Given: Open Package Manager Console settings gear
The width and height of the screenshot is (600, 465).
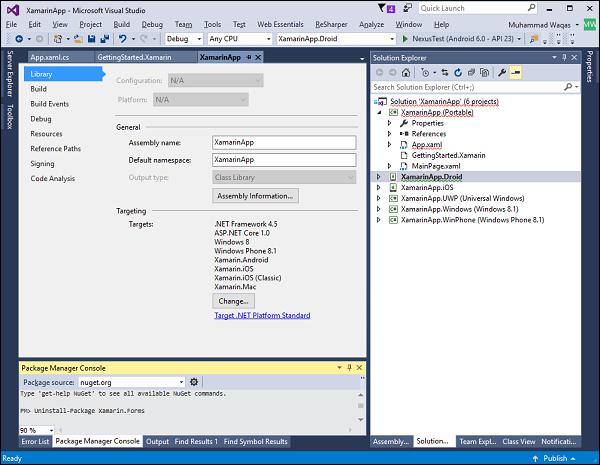Looking at the screenshot, I should coord(194,382).
